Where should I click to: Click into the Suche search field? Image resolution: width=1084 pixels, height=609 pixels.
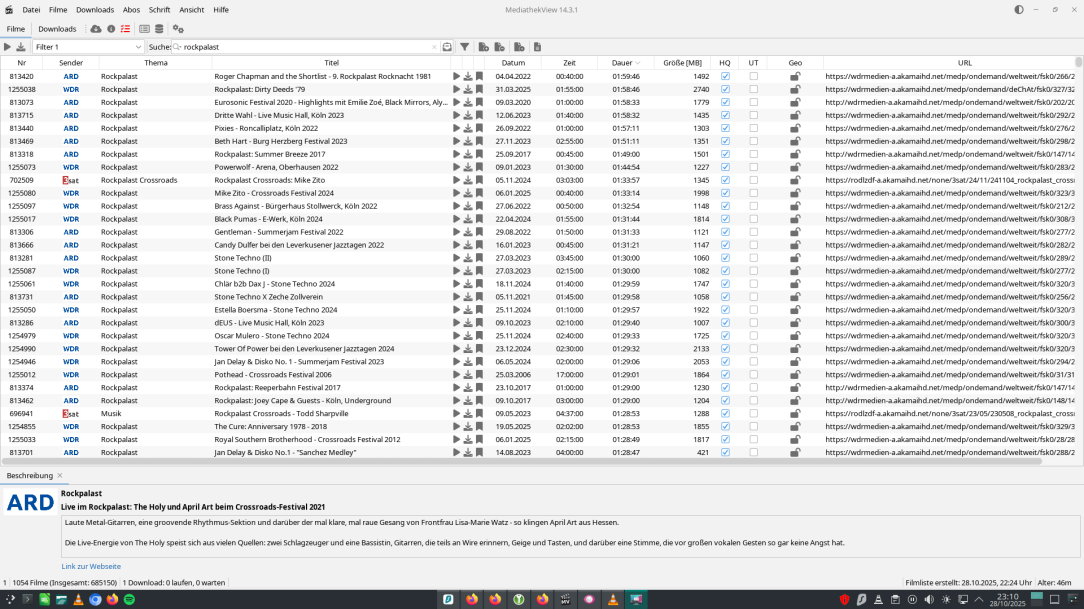click(x=306, y=47)
